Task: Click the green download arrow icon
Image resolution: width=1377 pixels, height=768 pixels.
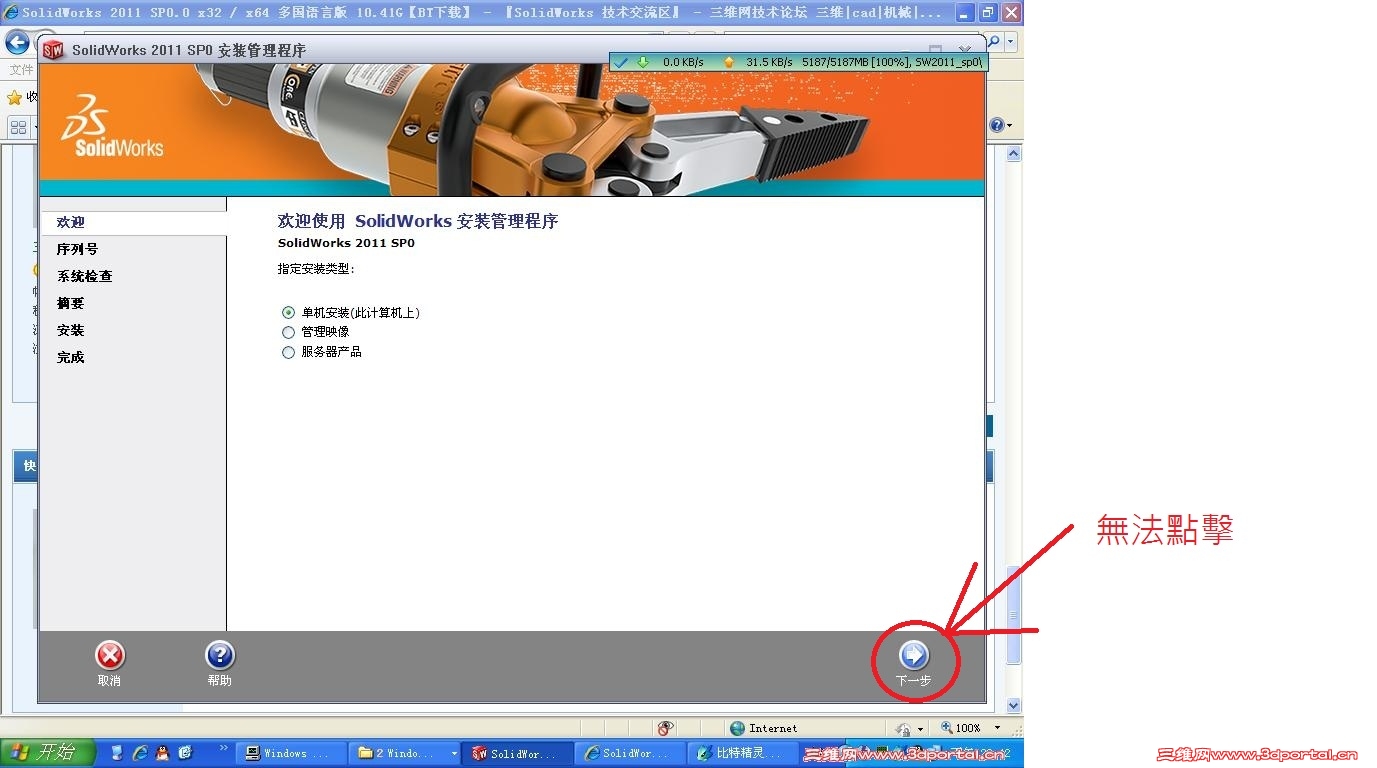Action: (643, 62)
